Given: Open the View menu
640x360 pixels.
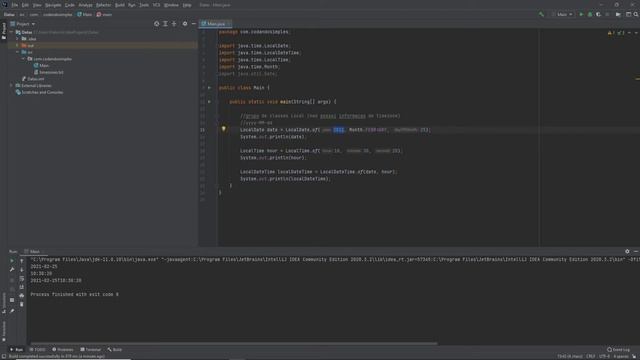Looking at the screenshot, I should (x=37, y=5).
